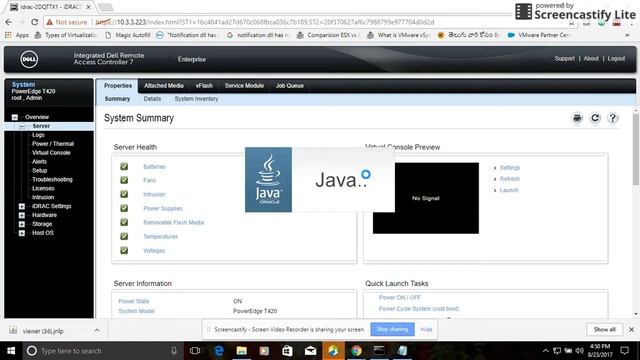
Task: Hide the Screencastify sharing bar
Action: [x=426, y=329]
